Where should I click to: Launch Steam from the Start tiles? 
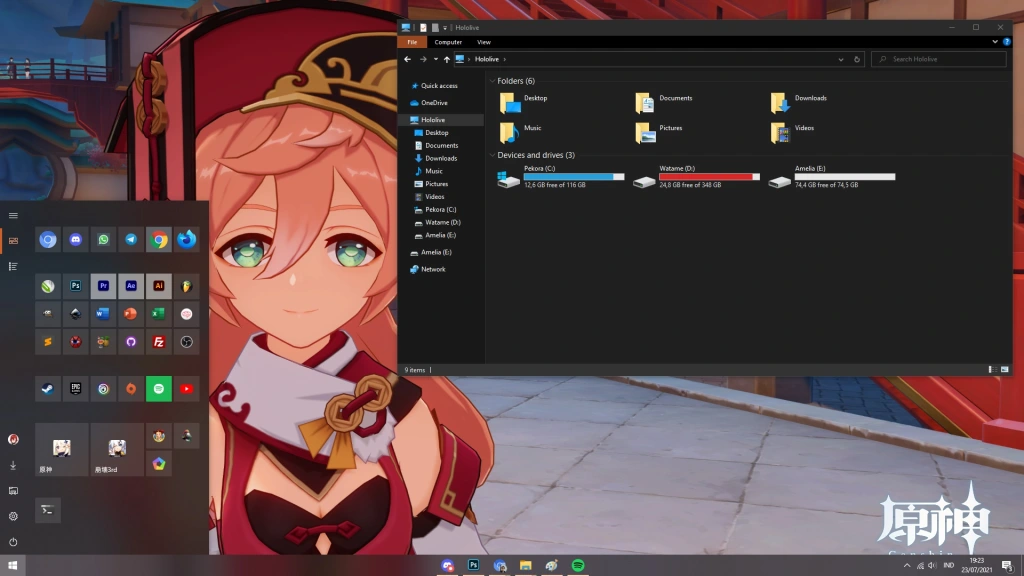click(x=48, y=389)
